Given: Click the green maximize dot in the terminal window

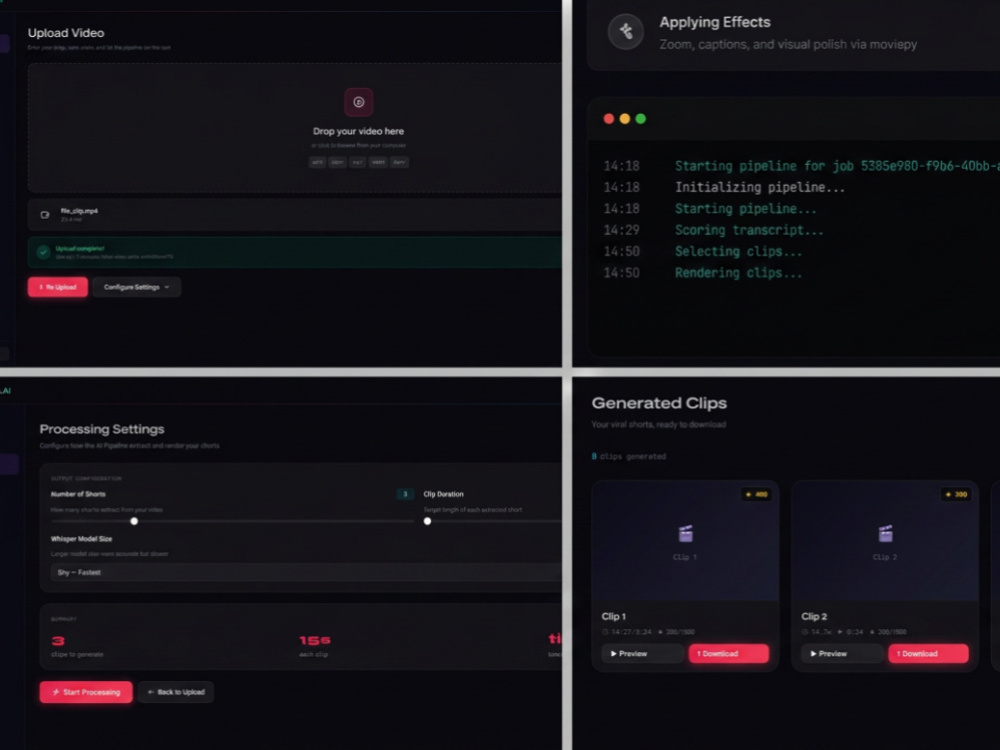Looking at the screenshot, I should pyautogui.click(x=640, y=119).
